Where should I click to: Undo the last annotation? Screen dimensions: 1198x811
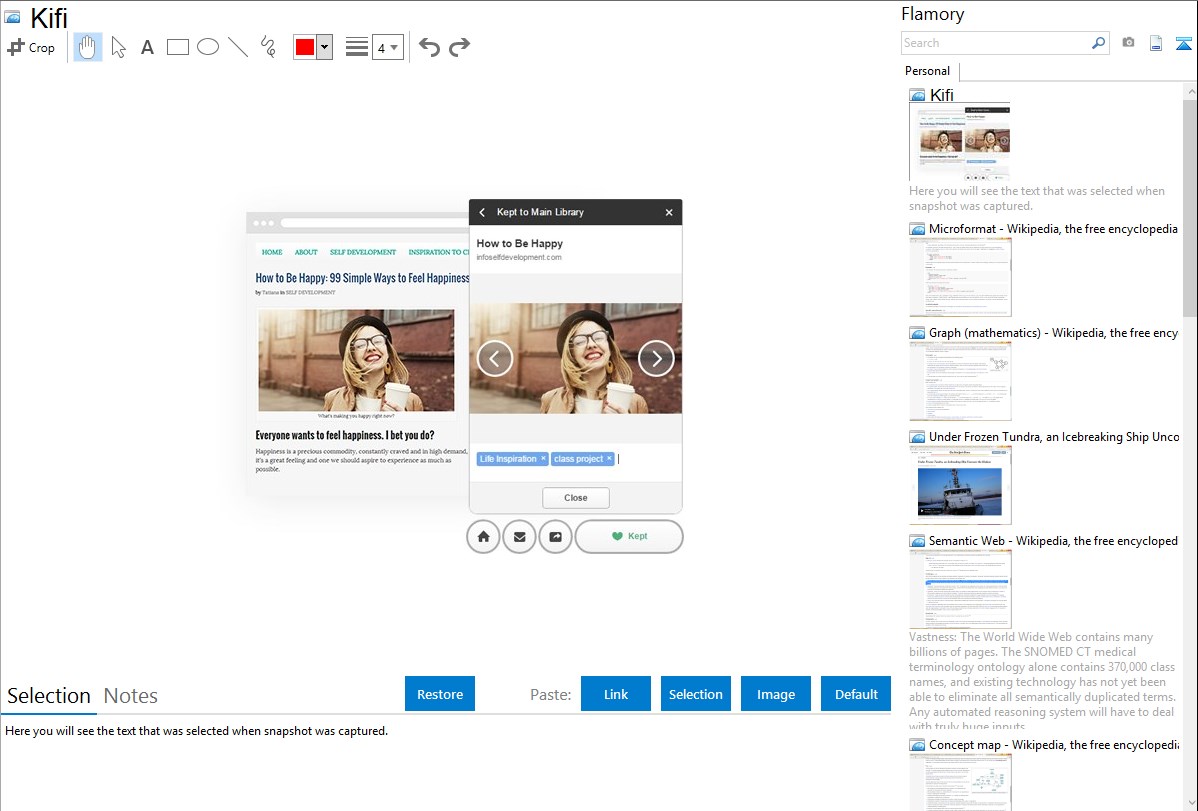(429, 47)
